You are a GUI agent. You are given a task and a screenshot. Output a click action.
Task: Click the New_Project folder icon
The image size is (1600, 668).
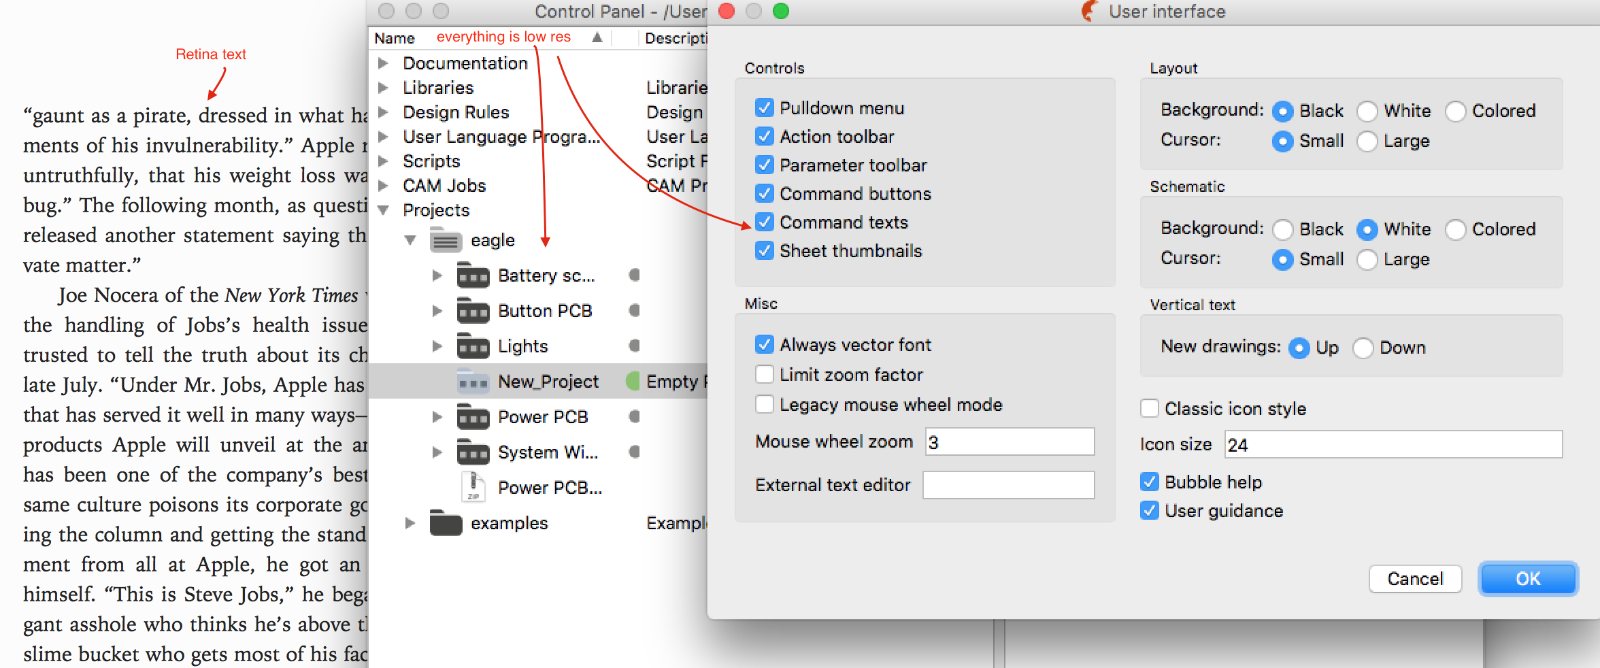[473, 381]
